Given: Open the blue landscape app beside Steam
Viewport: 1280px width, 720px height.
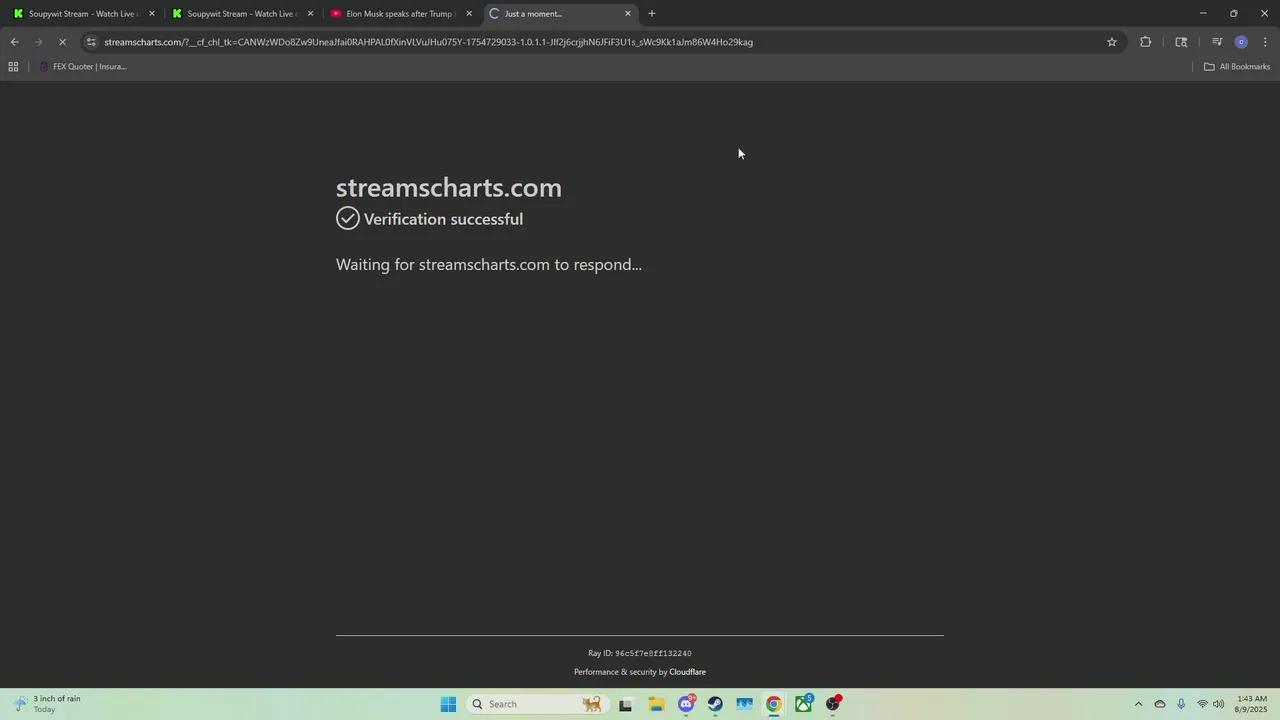Looking at the screenshot, I should pos(744,704).
